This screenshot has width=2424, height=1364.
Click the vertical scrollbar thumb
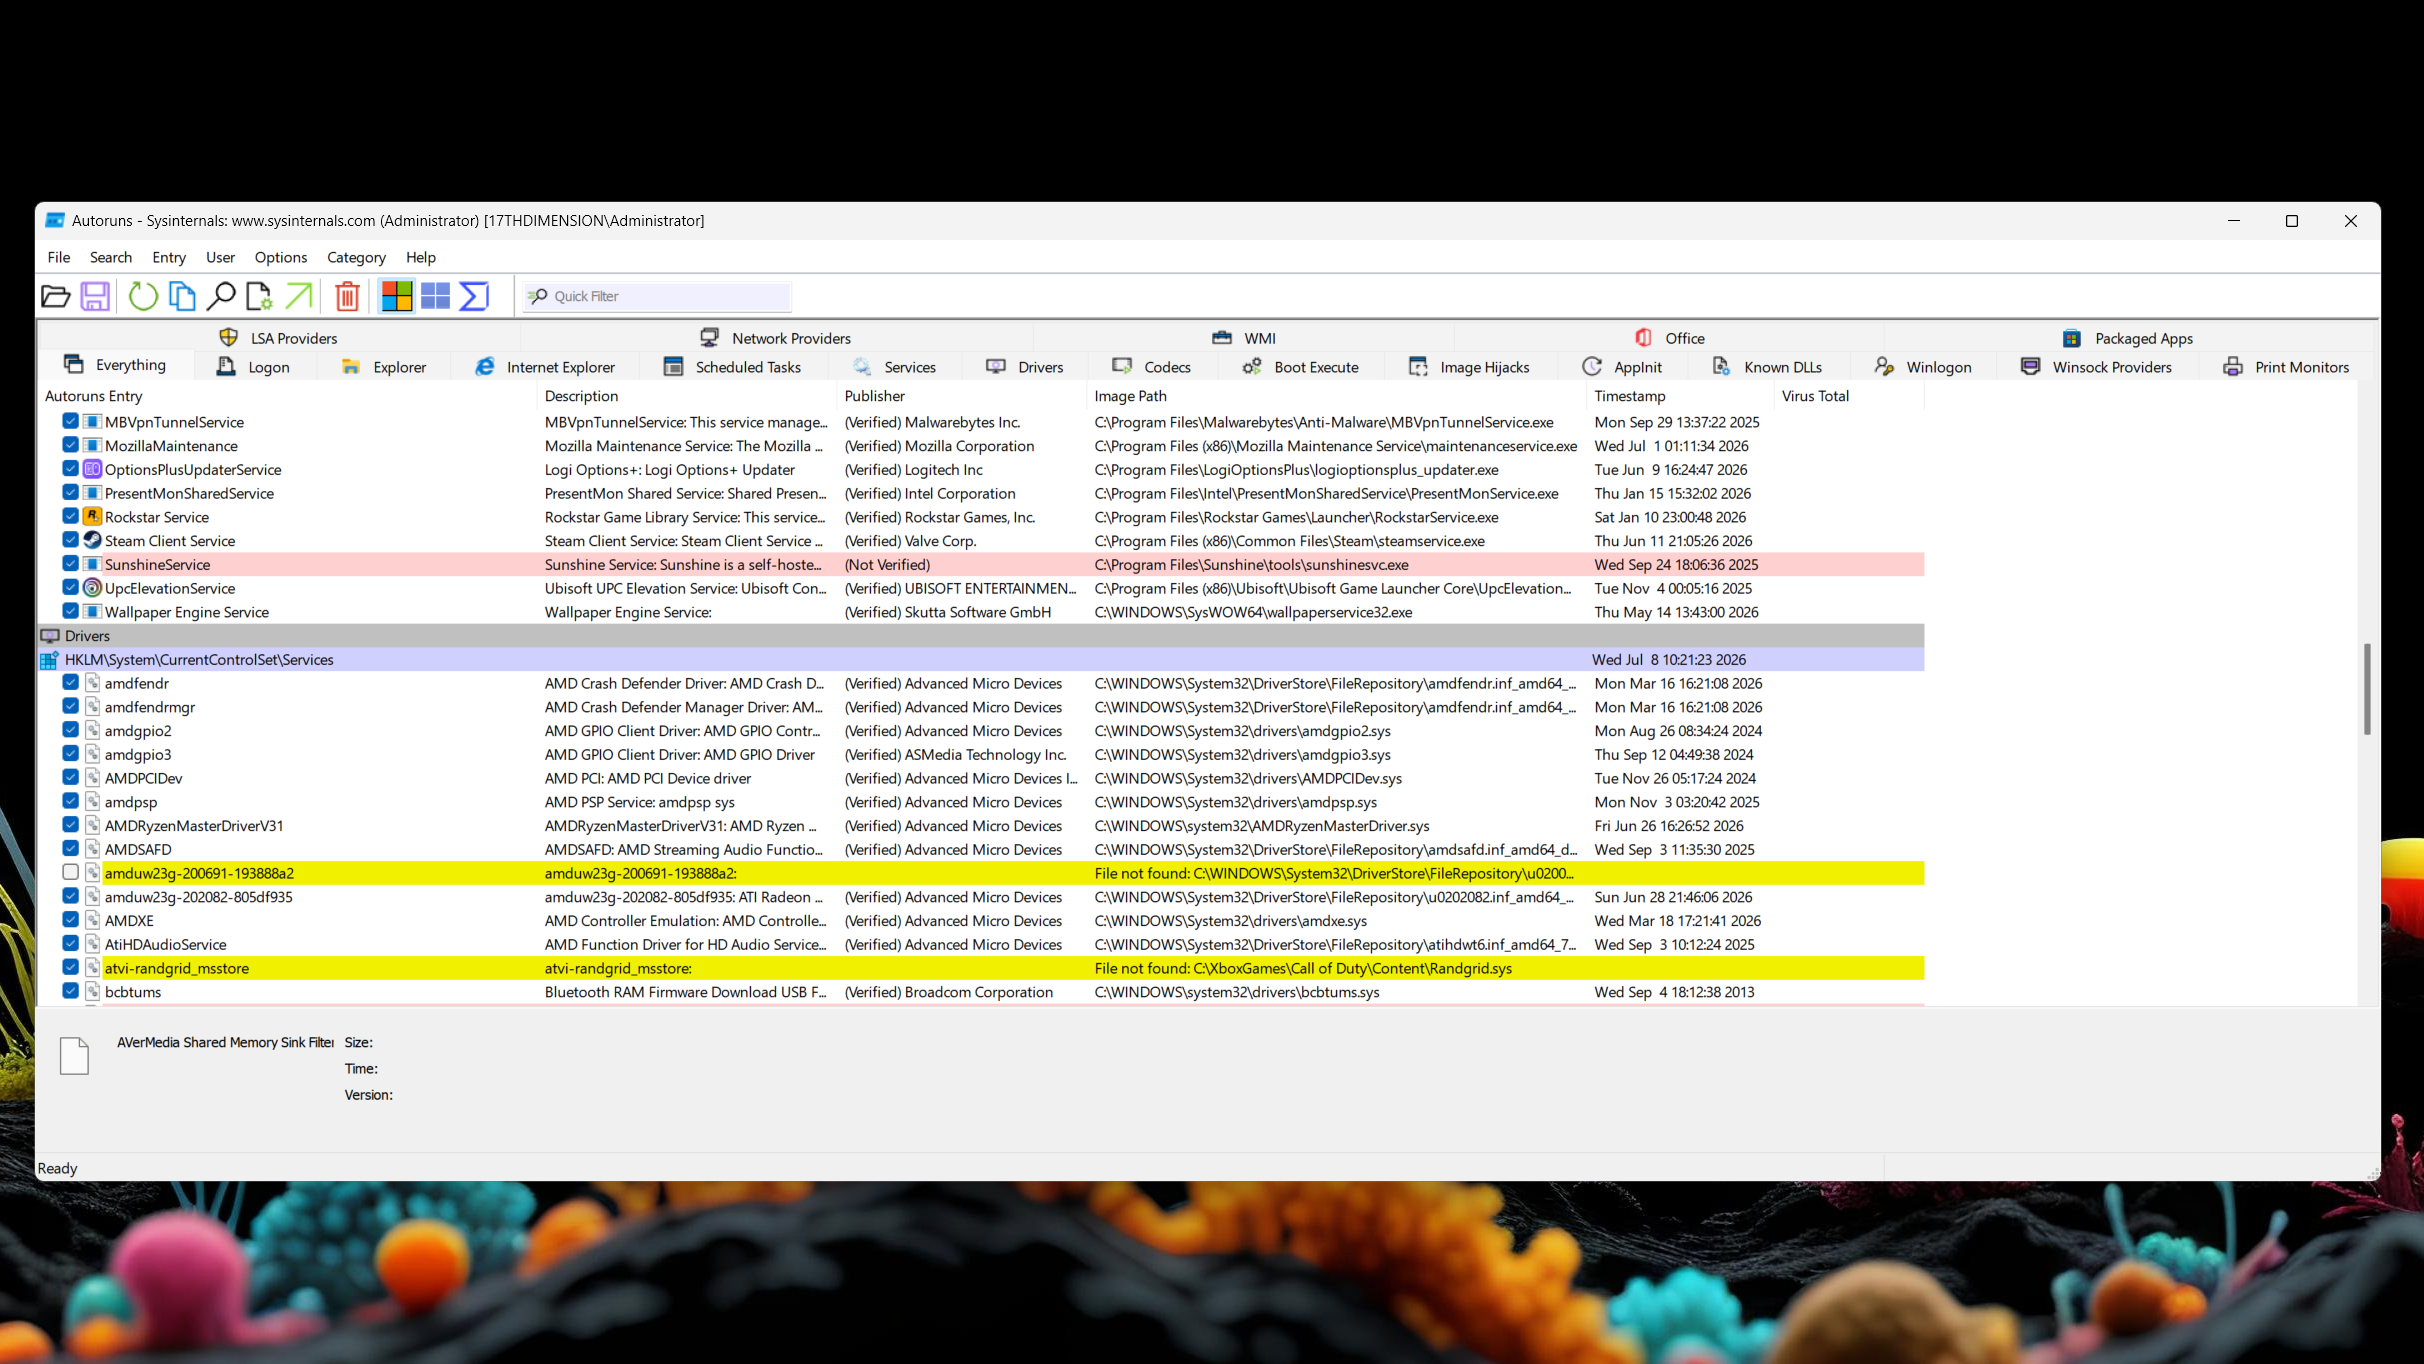click(2367, 689)
